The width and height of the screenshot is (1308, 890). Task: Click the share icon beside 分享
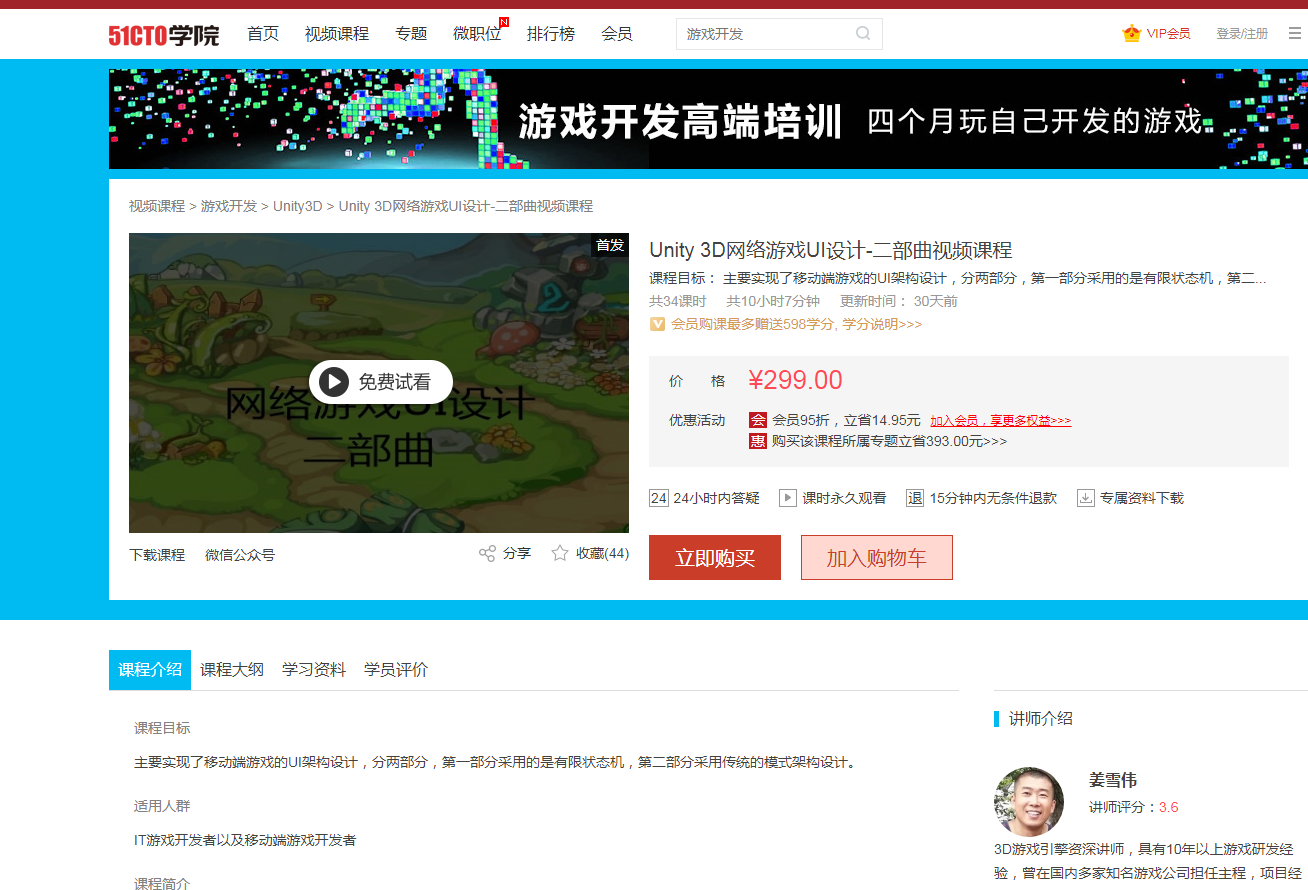pos(487,553)
